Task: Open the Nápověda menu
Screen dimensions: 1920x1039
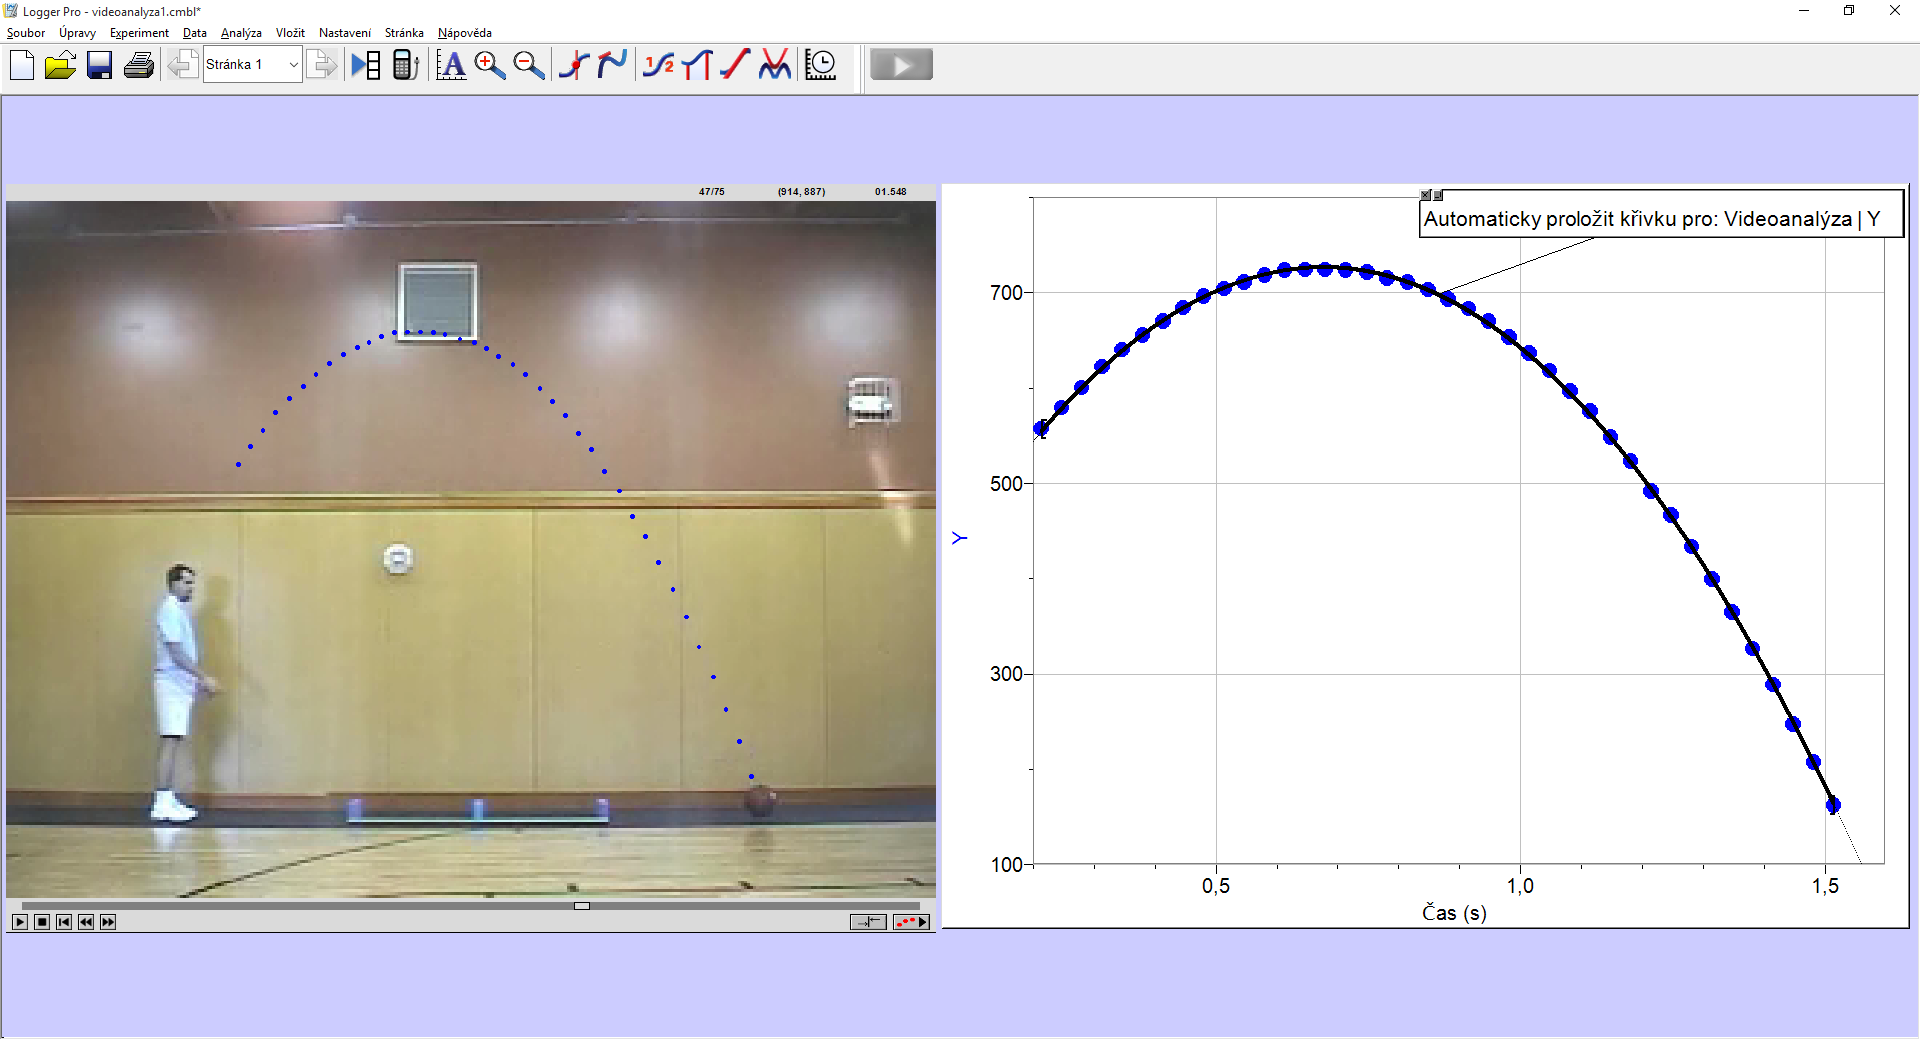Action: tap(465, 33)
